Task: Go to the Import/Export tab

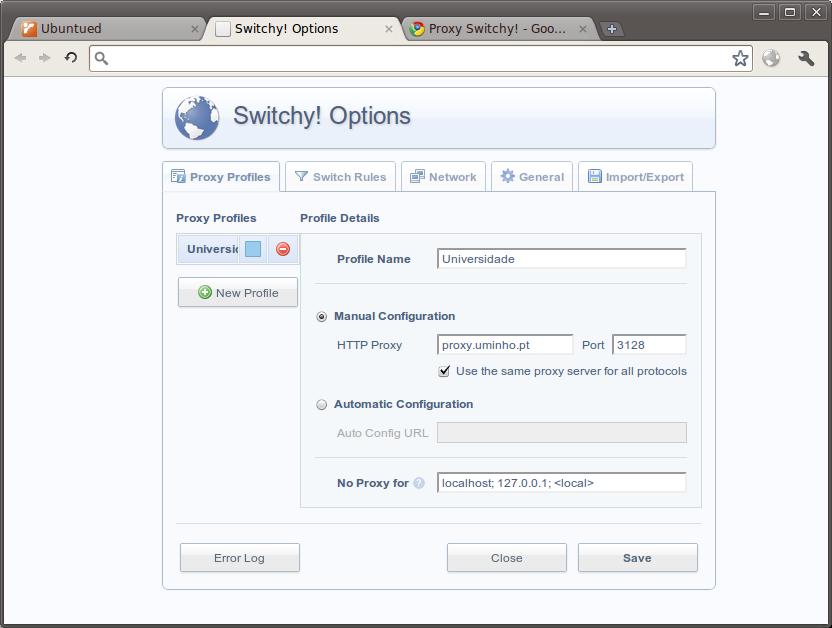Action: pos(635,177)
